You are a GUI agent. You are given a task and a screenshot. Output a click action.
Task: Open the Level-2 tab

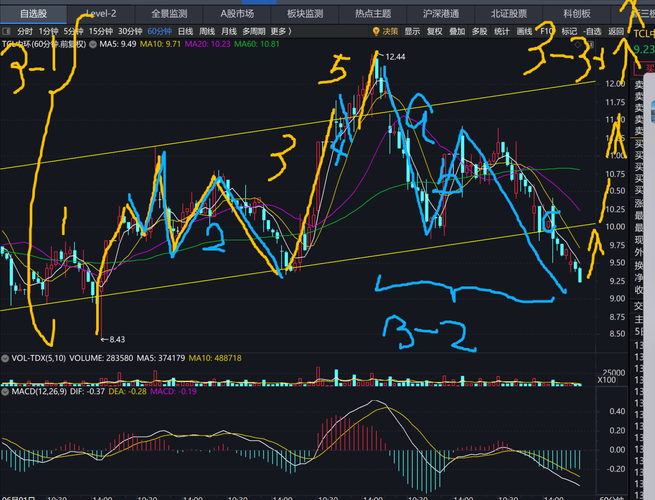coord(101,14)
